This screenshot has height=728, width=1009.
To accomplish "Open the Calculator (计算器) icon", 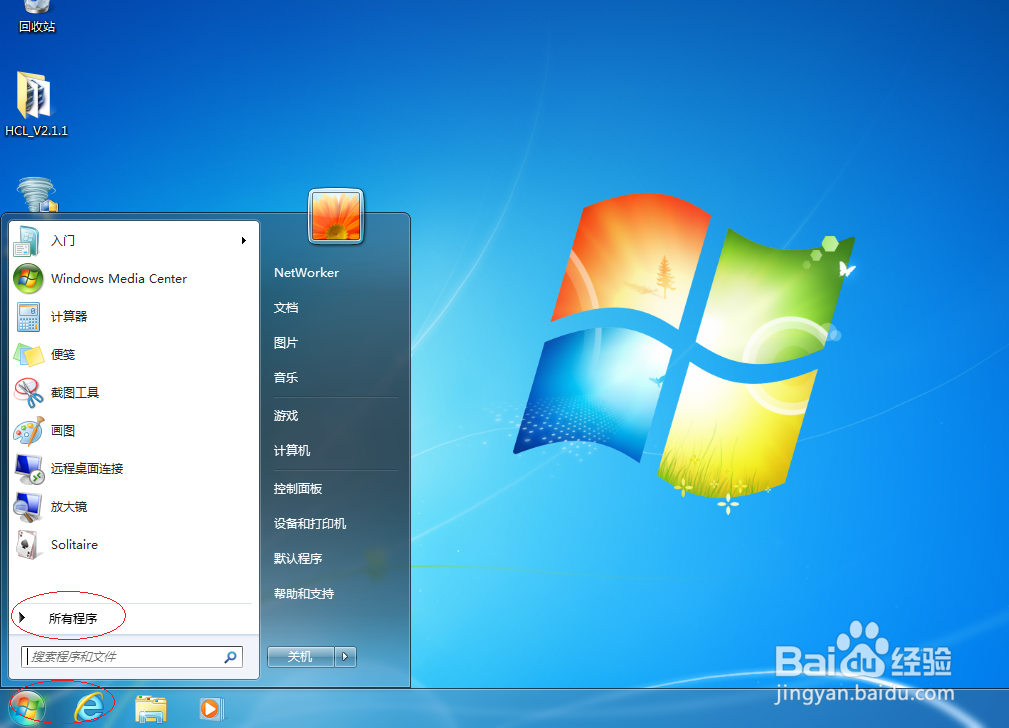I will click(x=28, y=317).
